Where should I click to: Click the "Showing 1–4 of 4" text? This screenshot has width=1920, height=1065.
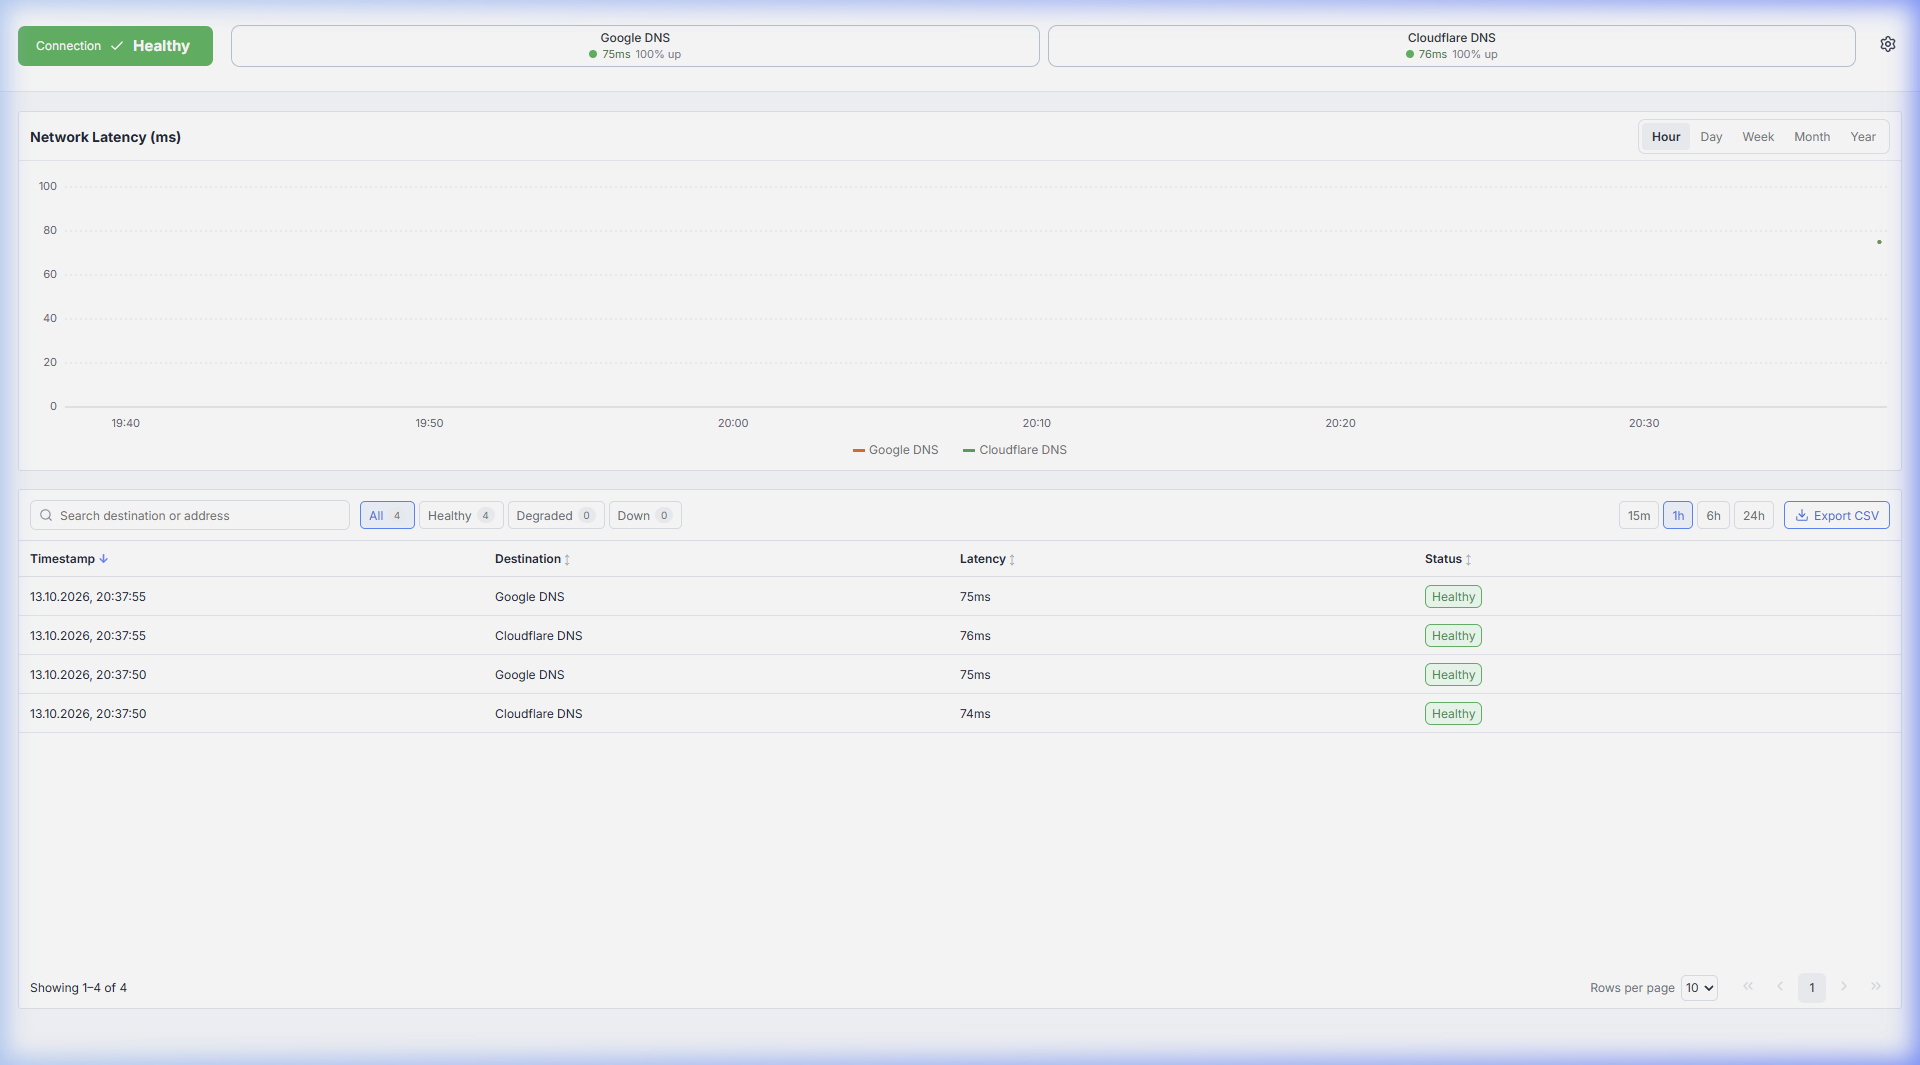(x=78, y=988)
